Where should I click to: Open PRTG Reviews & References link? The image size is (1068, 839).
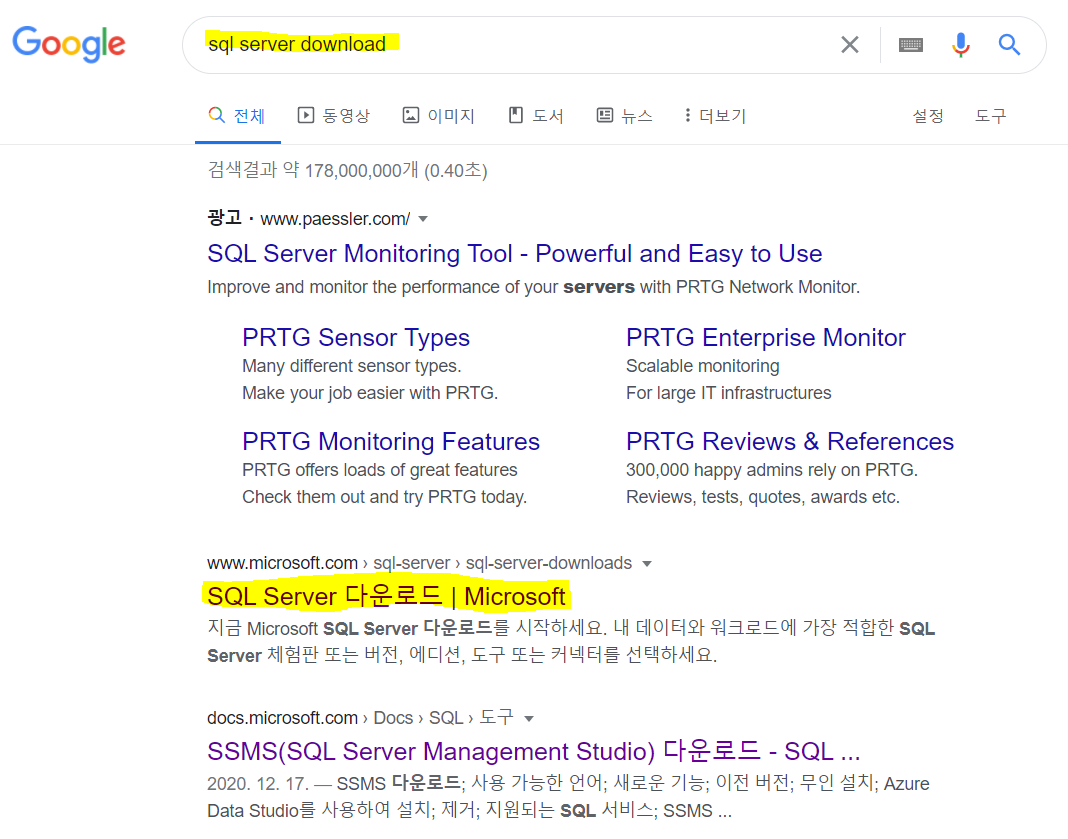(x=789, y=441)
